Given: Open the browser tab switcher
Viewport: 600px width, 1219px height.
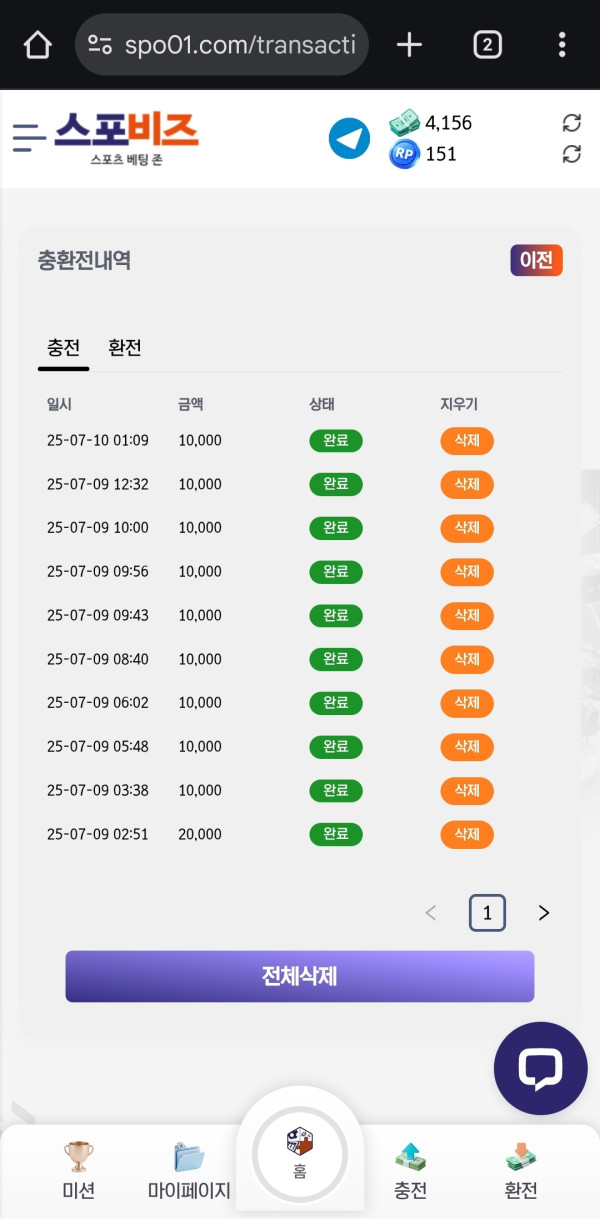Looking at the screenshot, I should (487, 45).
